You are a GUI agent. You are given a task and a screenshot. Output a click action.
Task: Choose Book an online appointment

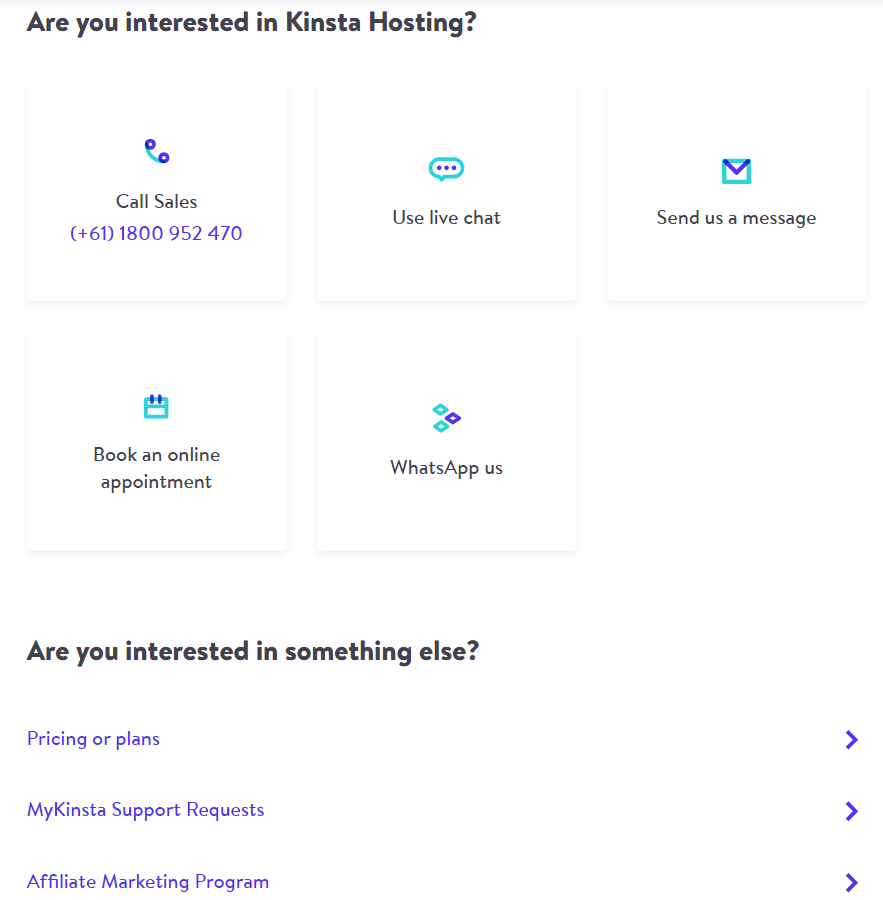(x=156, y=440)
